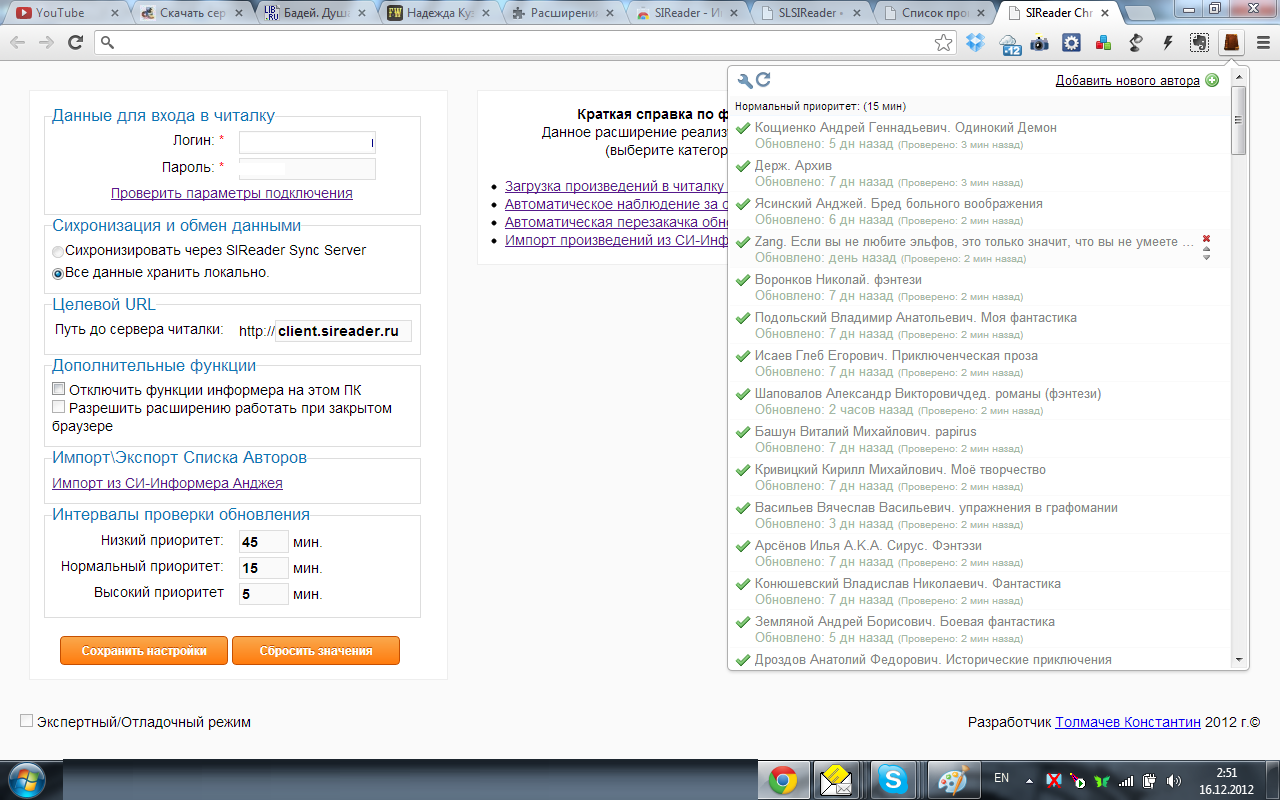Open author Воронков Николай. фэнтези entry
The height and width of the screenshot is (800, 1280).
[838, 280]
